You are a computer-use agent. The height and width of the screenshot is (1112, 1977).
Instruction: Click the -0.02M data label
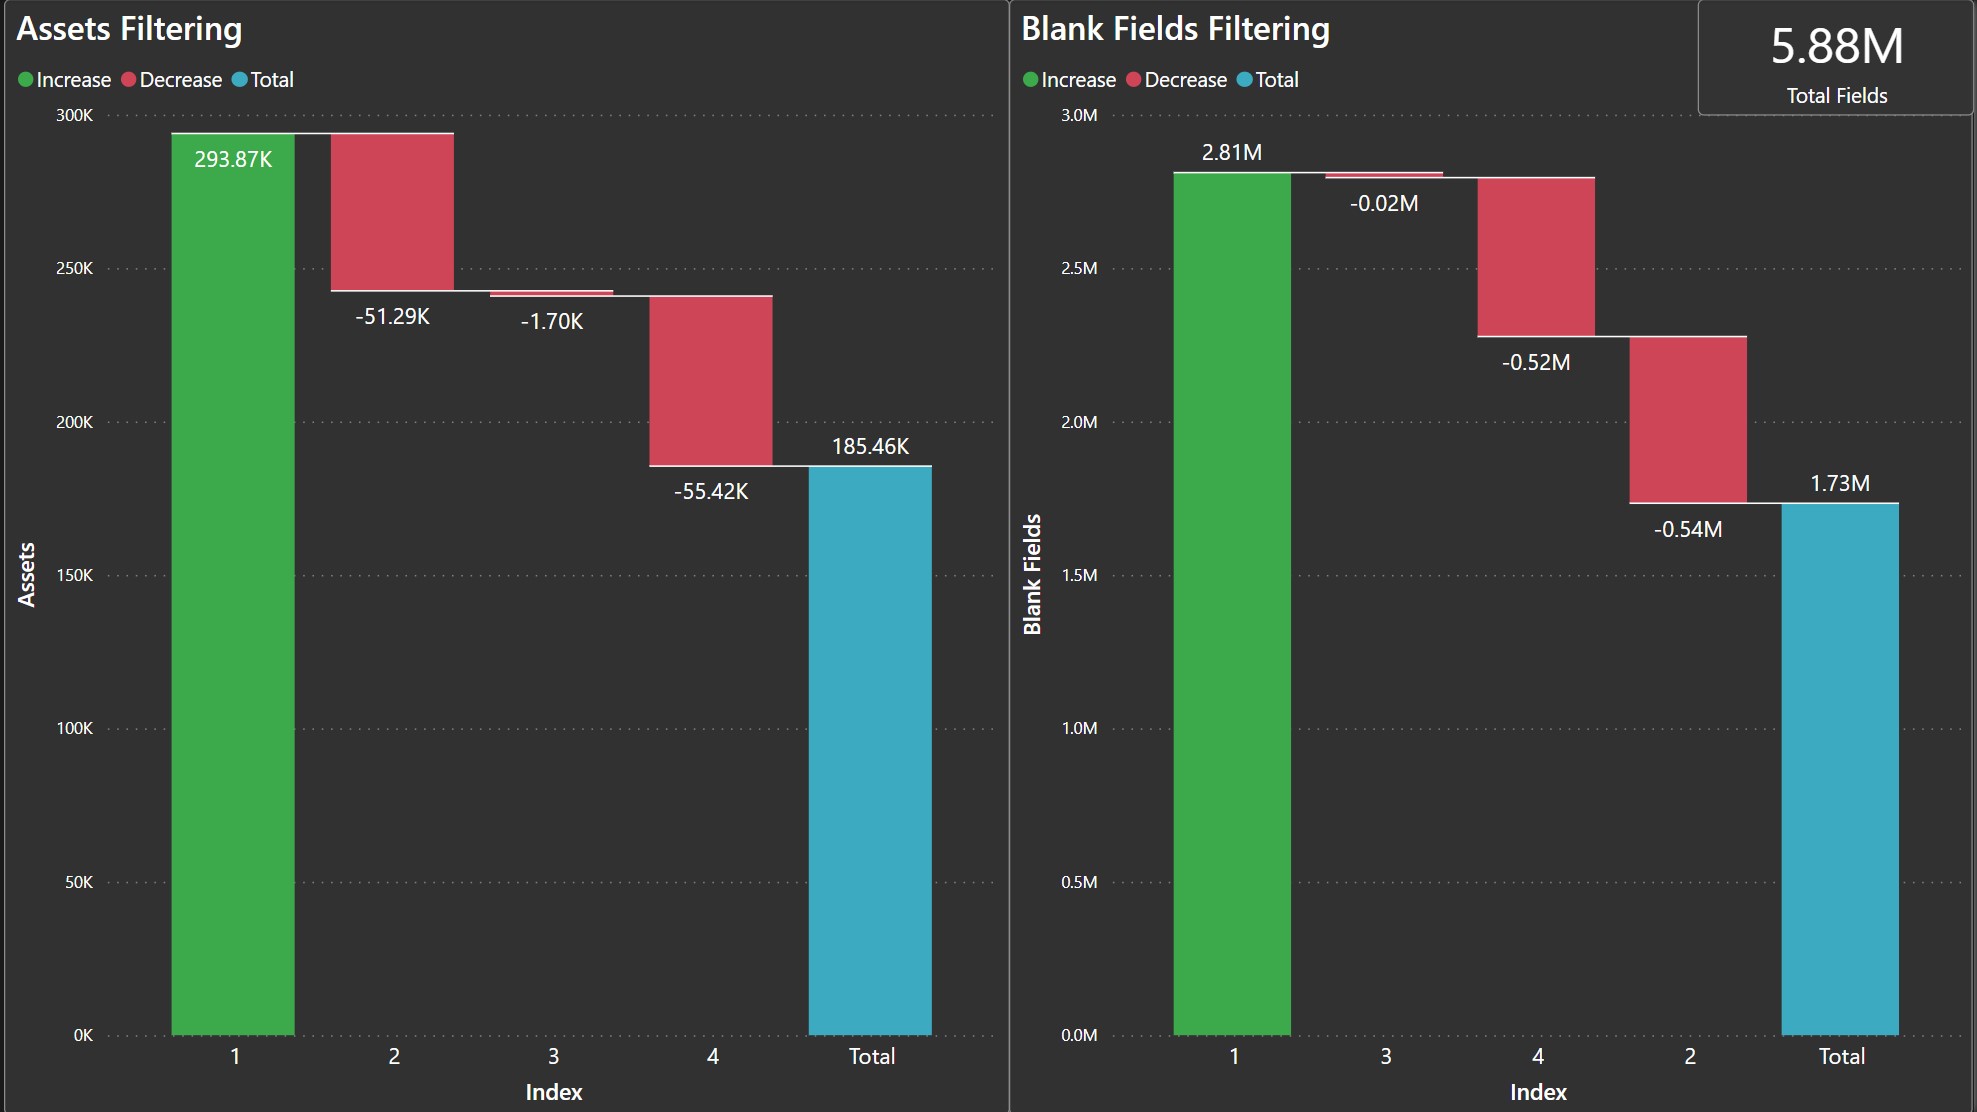(x=1384, y=203)
